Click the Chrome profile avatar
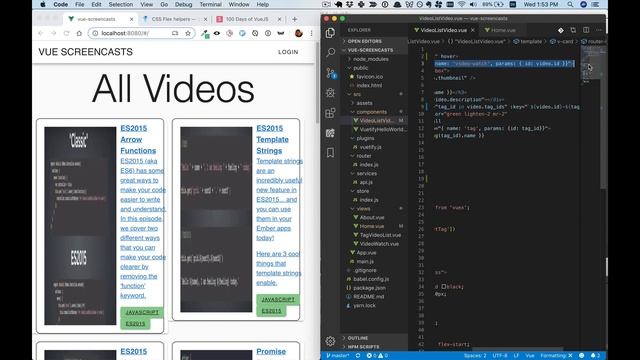The height and width of the screenshot is (360, 640). 298,33
